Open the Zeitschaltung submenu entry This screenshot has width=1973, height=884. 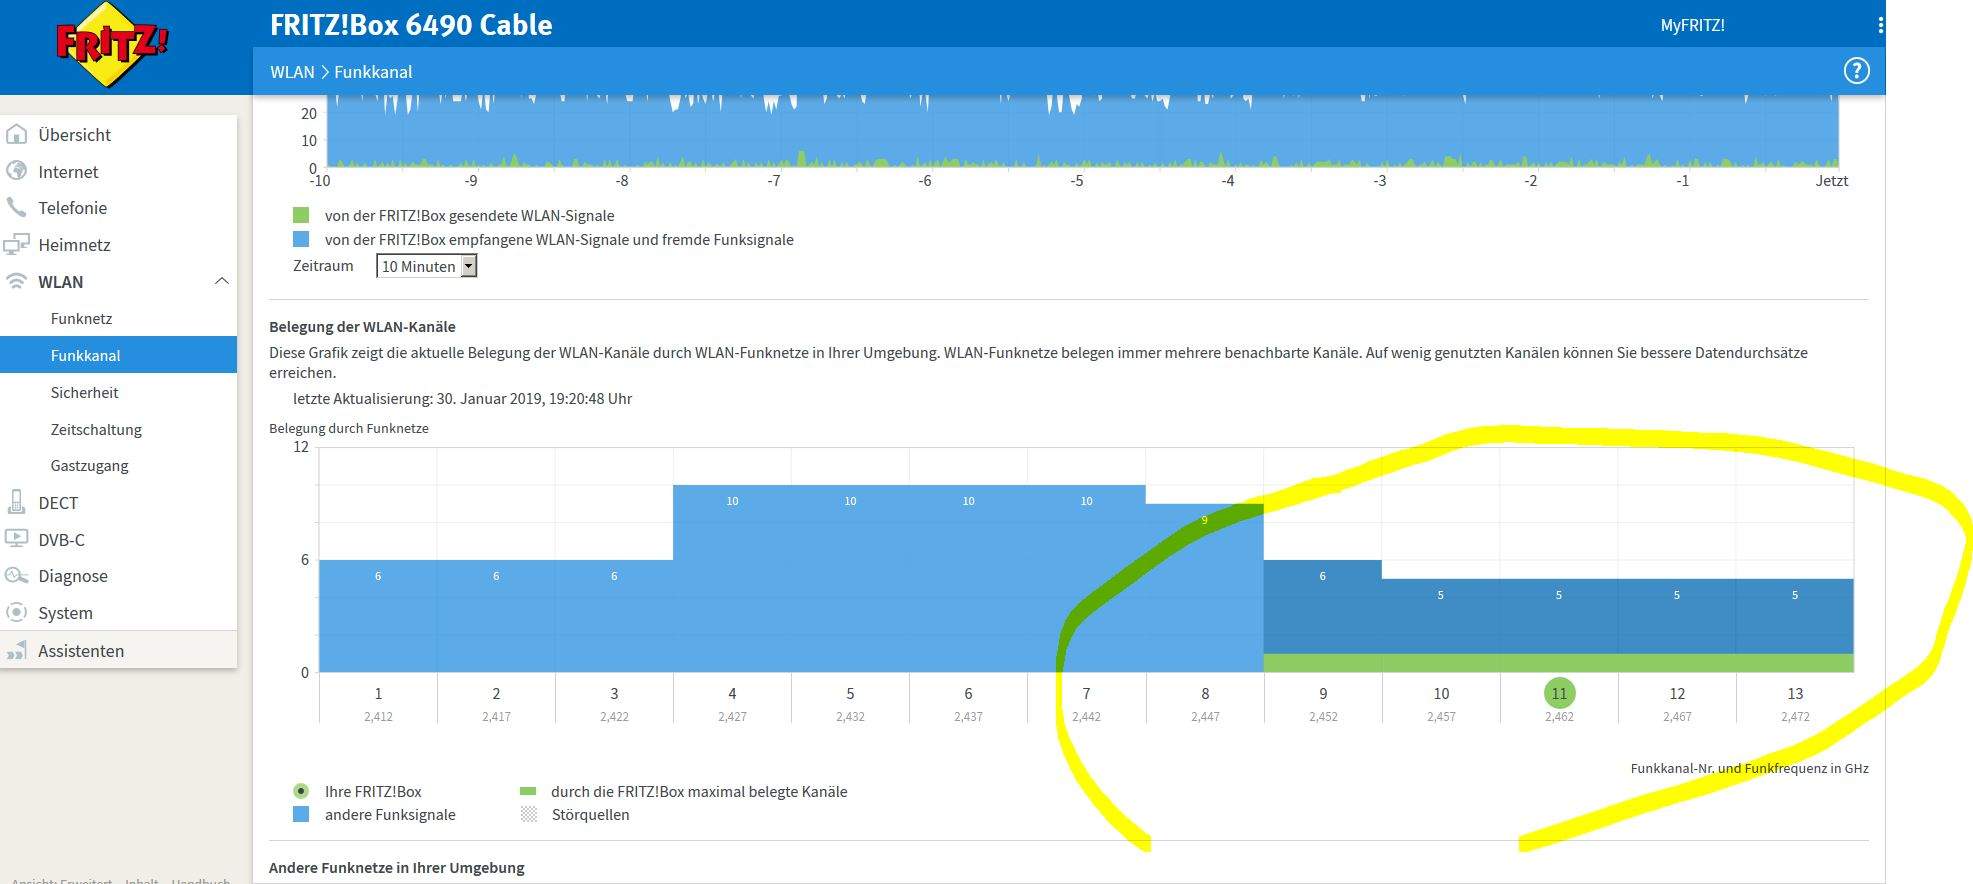pyautogui.click(x=96, y=430)
